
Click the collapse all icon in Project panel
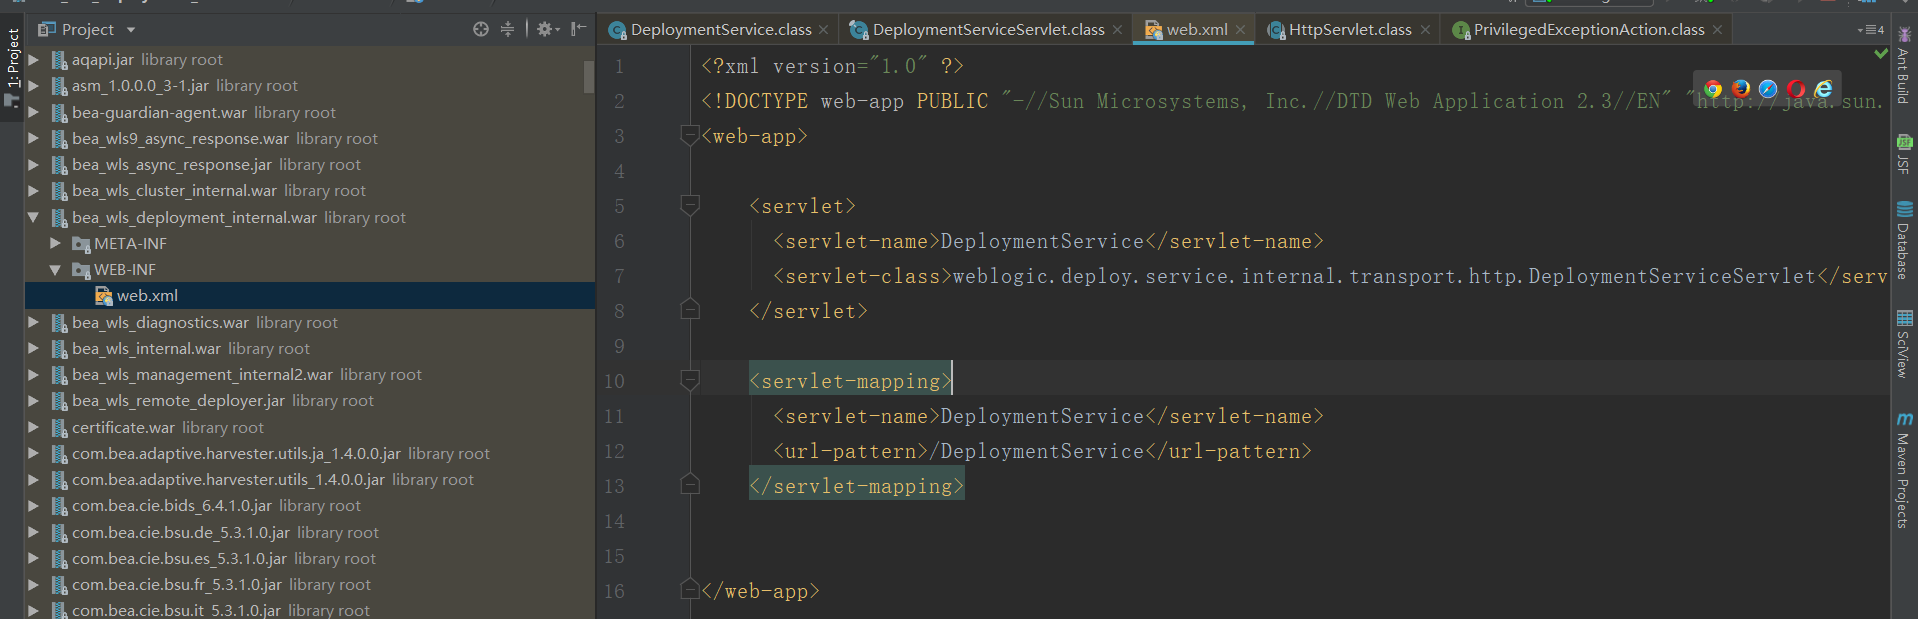point(507,29)
